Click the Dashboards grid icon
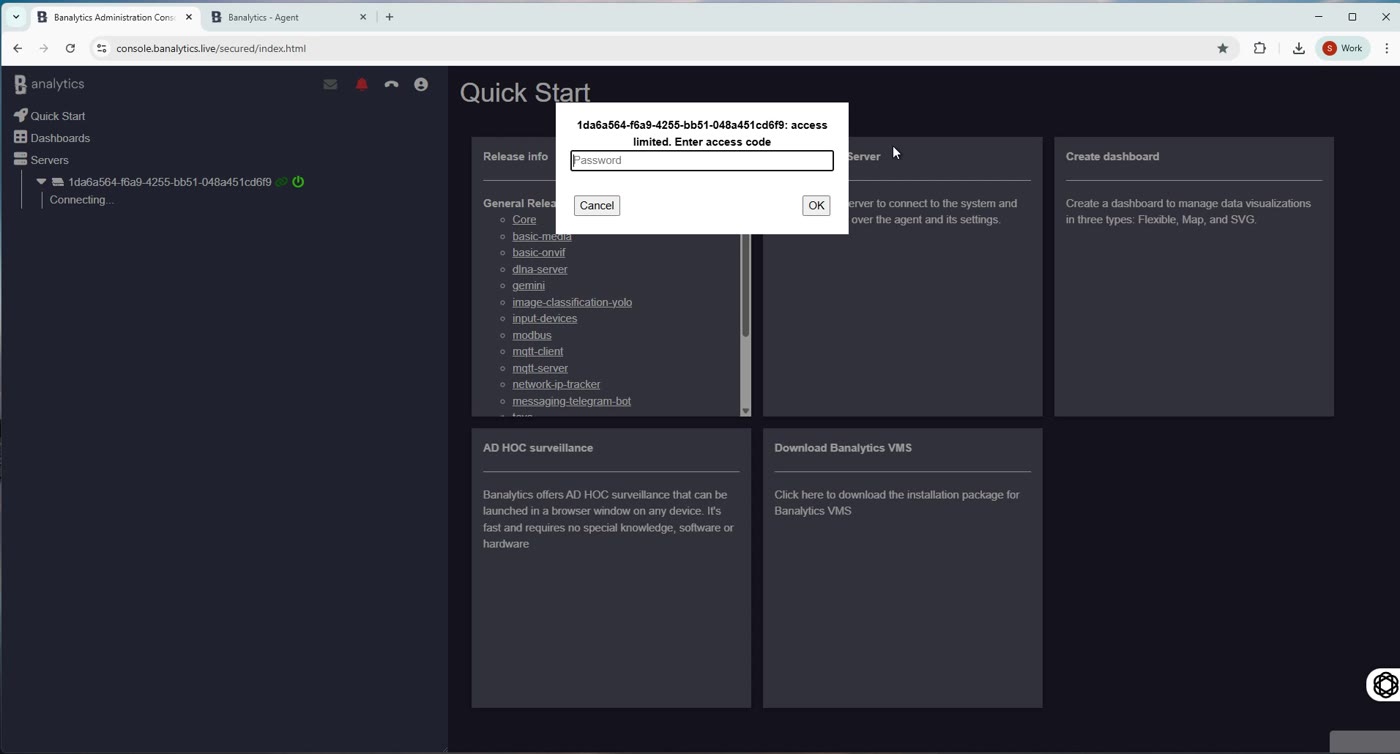The height and width of the screenshot is (754, 1400). 20,138
